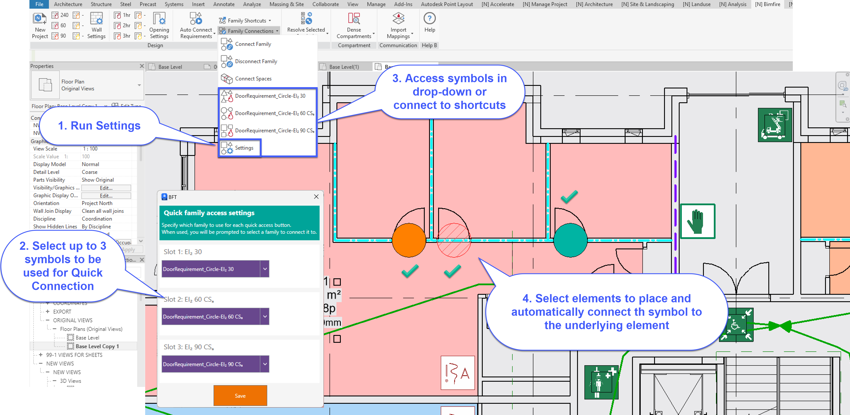
Task: Open the [N] Analysis ribbon tab
Action: [733, 4]
